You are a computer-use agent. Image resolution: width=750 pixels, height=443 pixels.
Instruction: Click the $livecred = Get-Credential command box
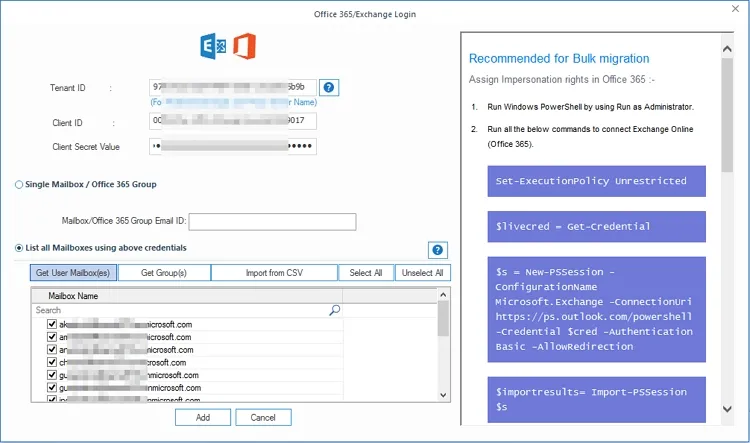[x=596, y=226]
